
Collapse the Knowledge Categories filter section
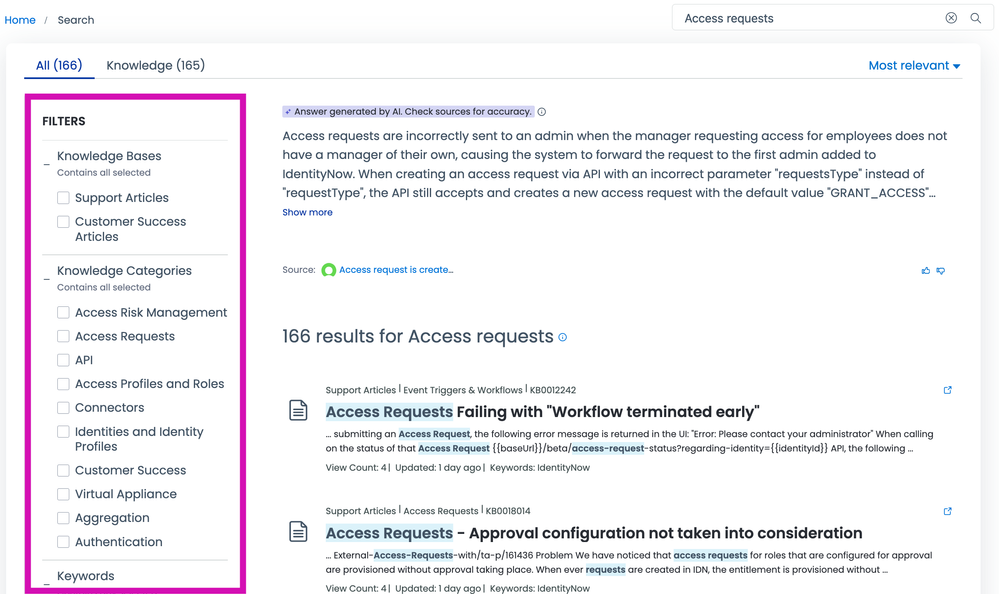click(x=47, y=279)
